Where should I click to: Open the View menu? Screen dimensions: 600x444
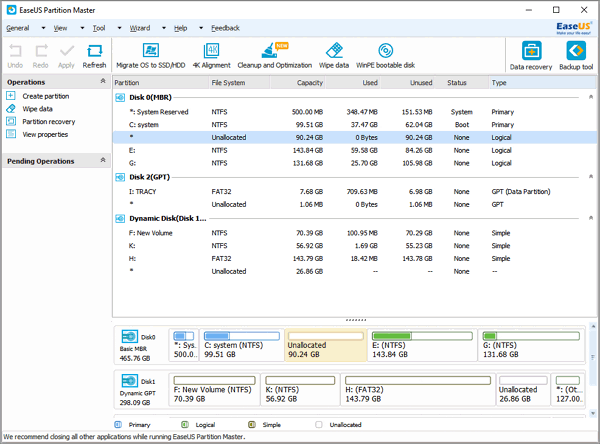tap(60, 28)
